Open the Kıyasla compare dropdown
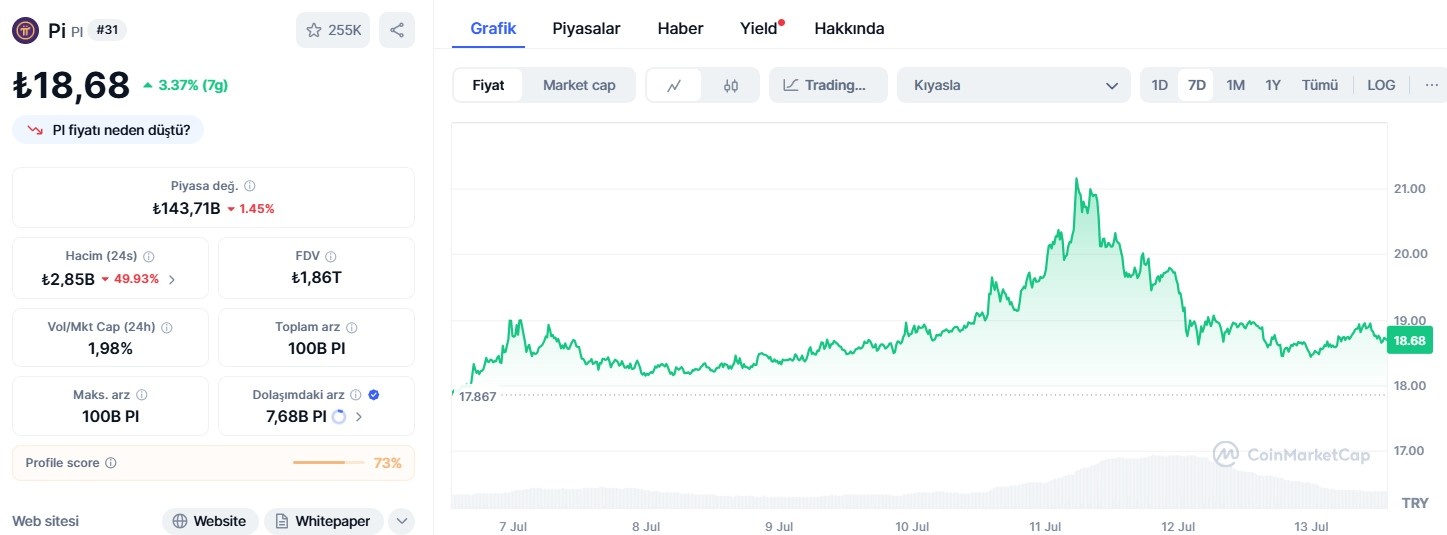Screen dimensions: 1447x535 click(x=1014, y=85)
